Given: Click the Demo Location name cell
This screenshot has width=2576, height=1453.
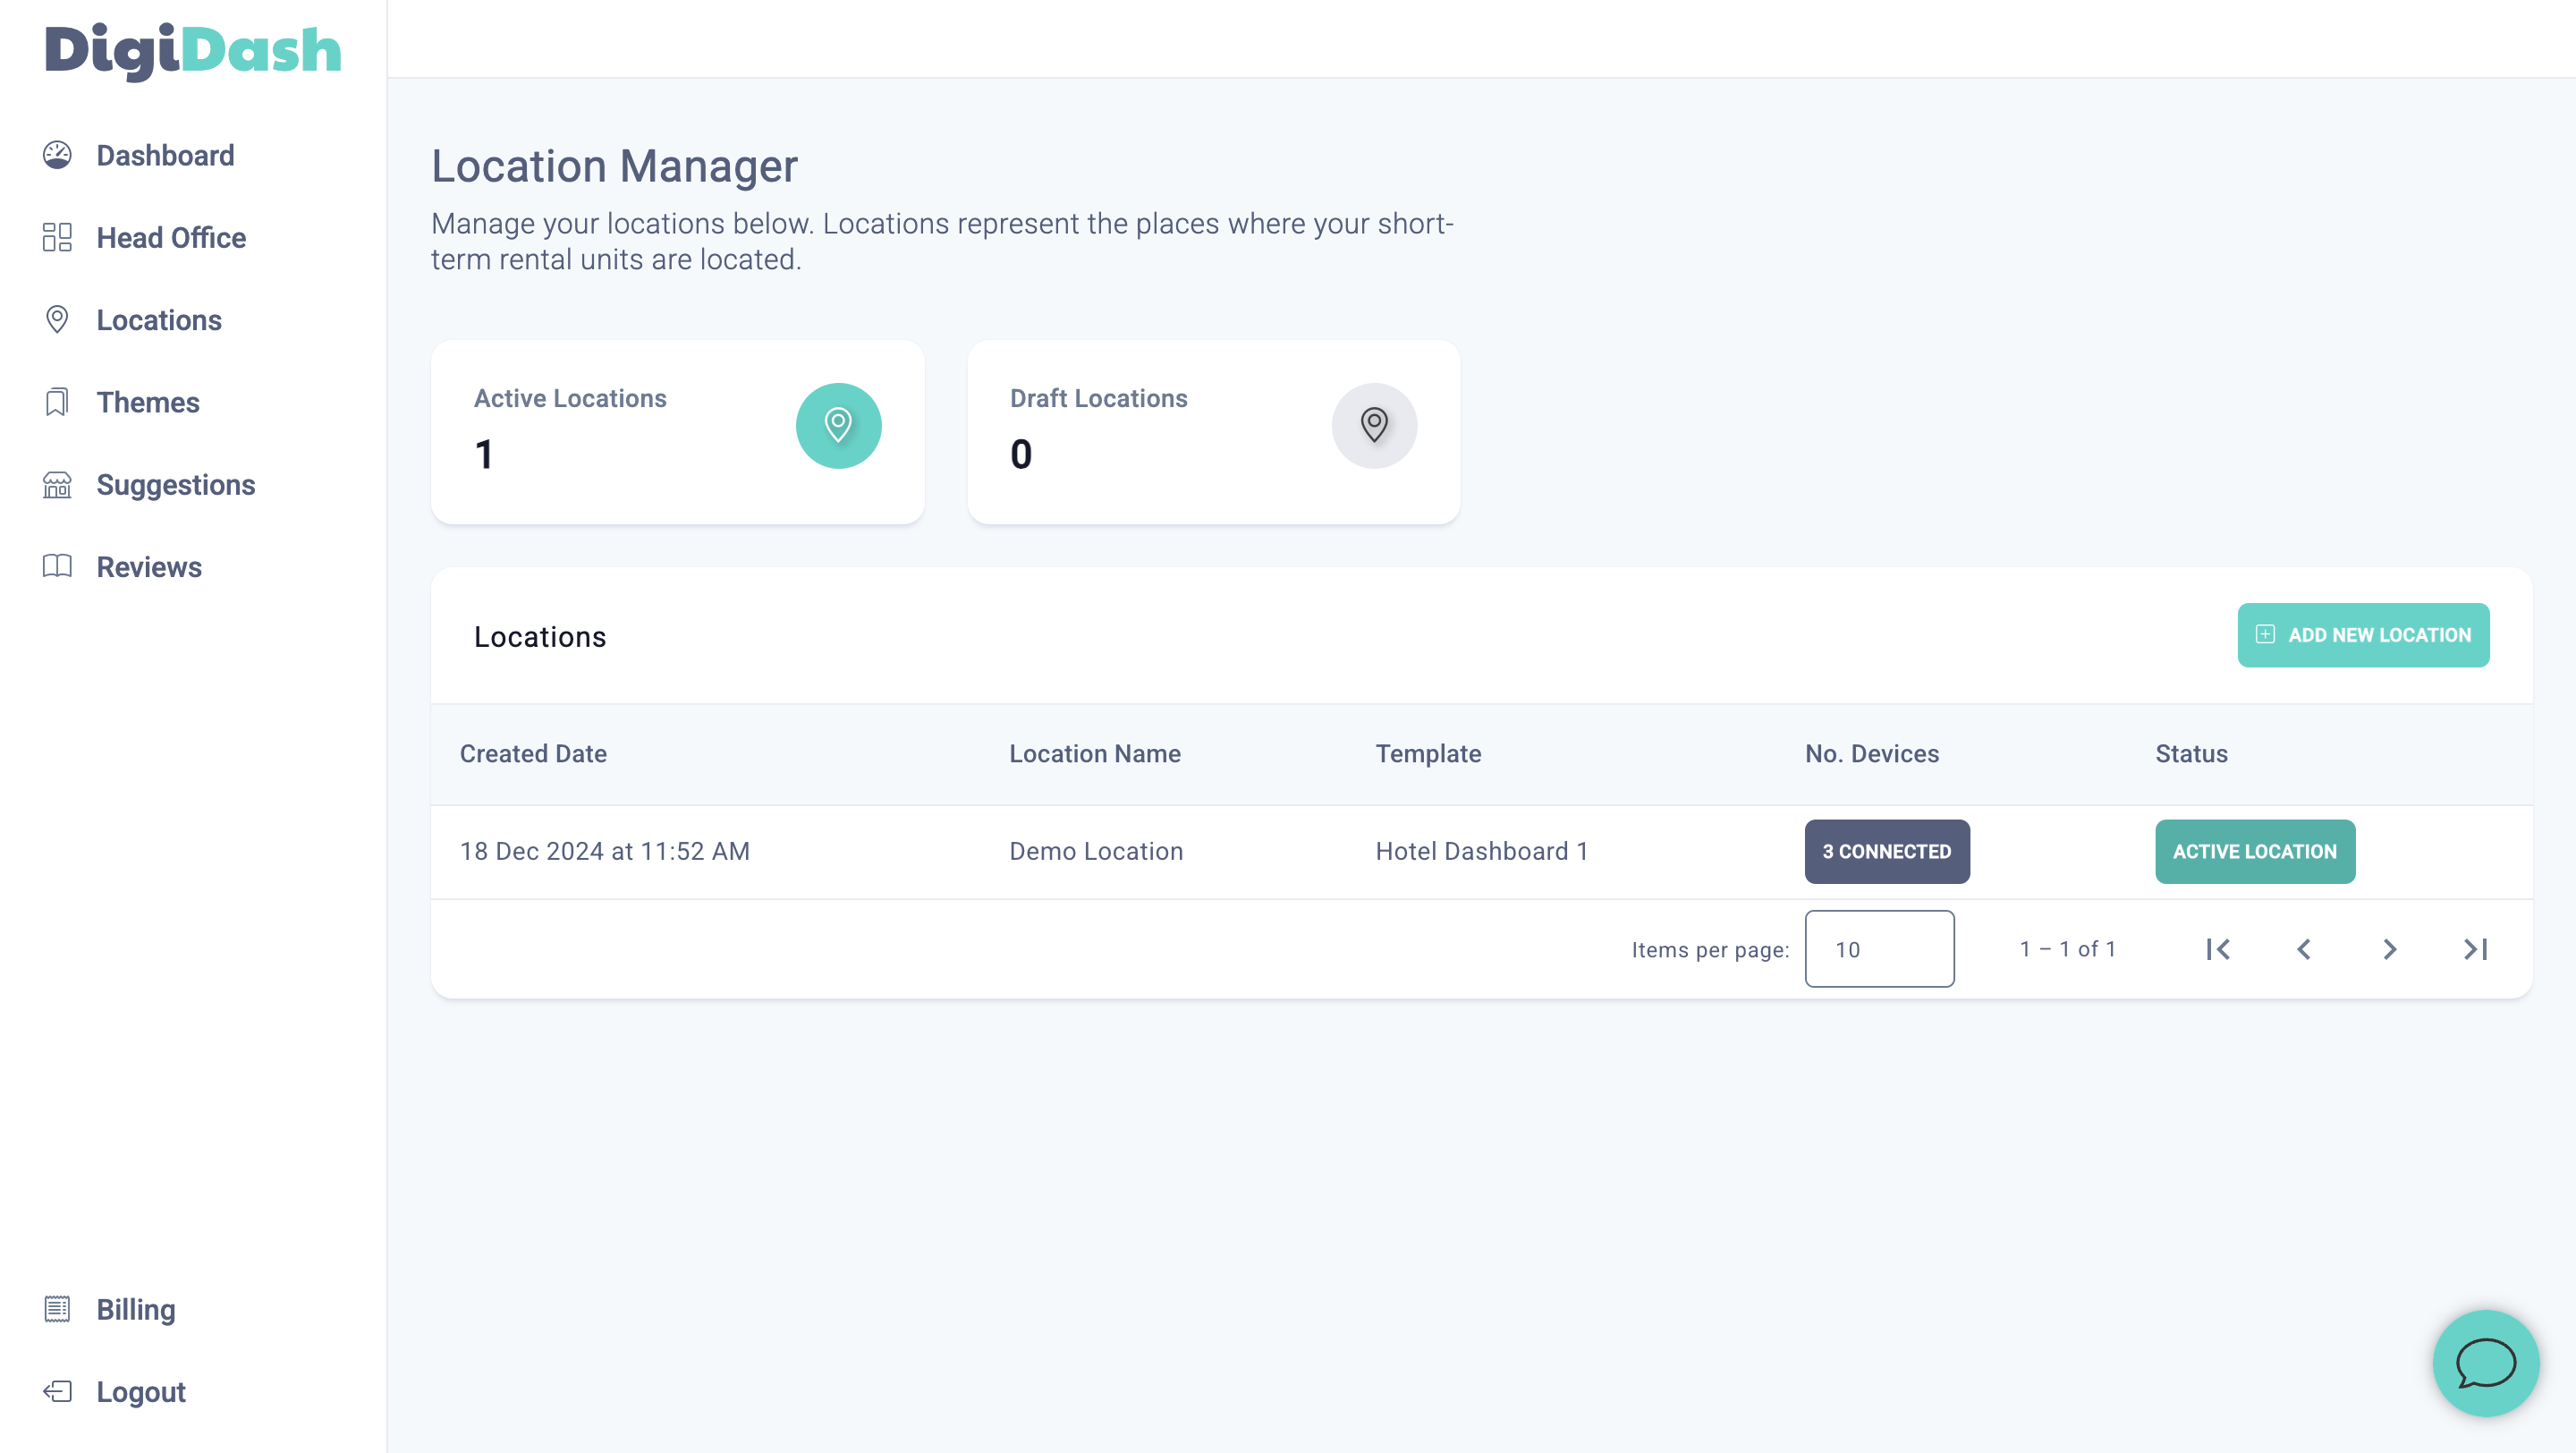Looking at the screenshot, I should (x=1096, y=851).
